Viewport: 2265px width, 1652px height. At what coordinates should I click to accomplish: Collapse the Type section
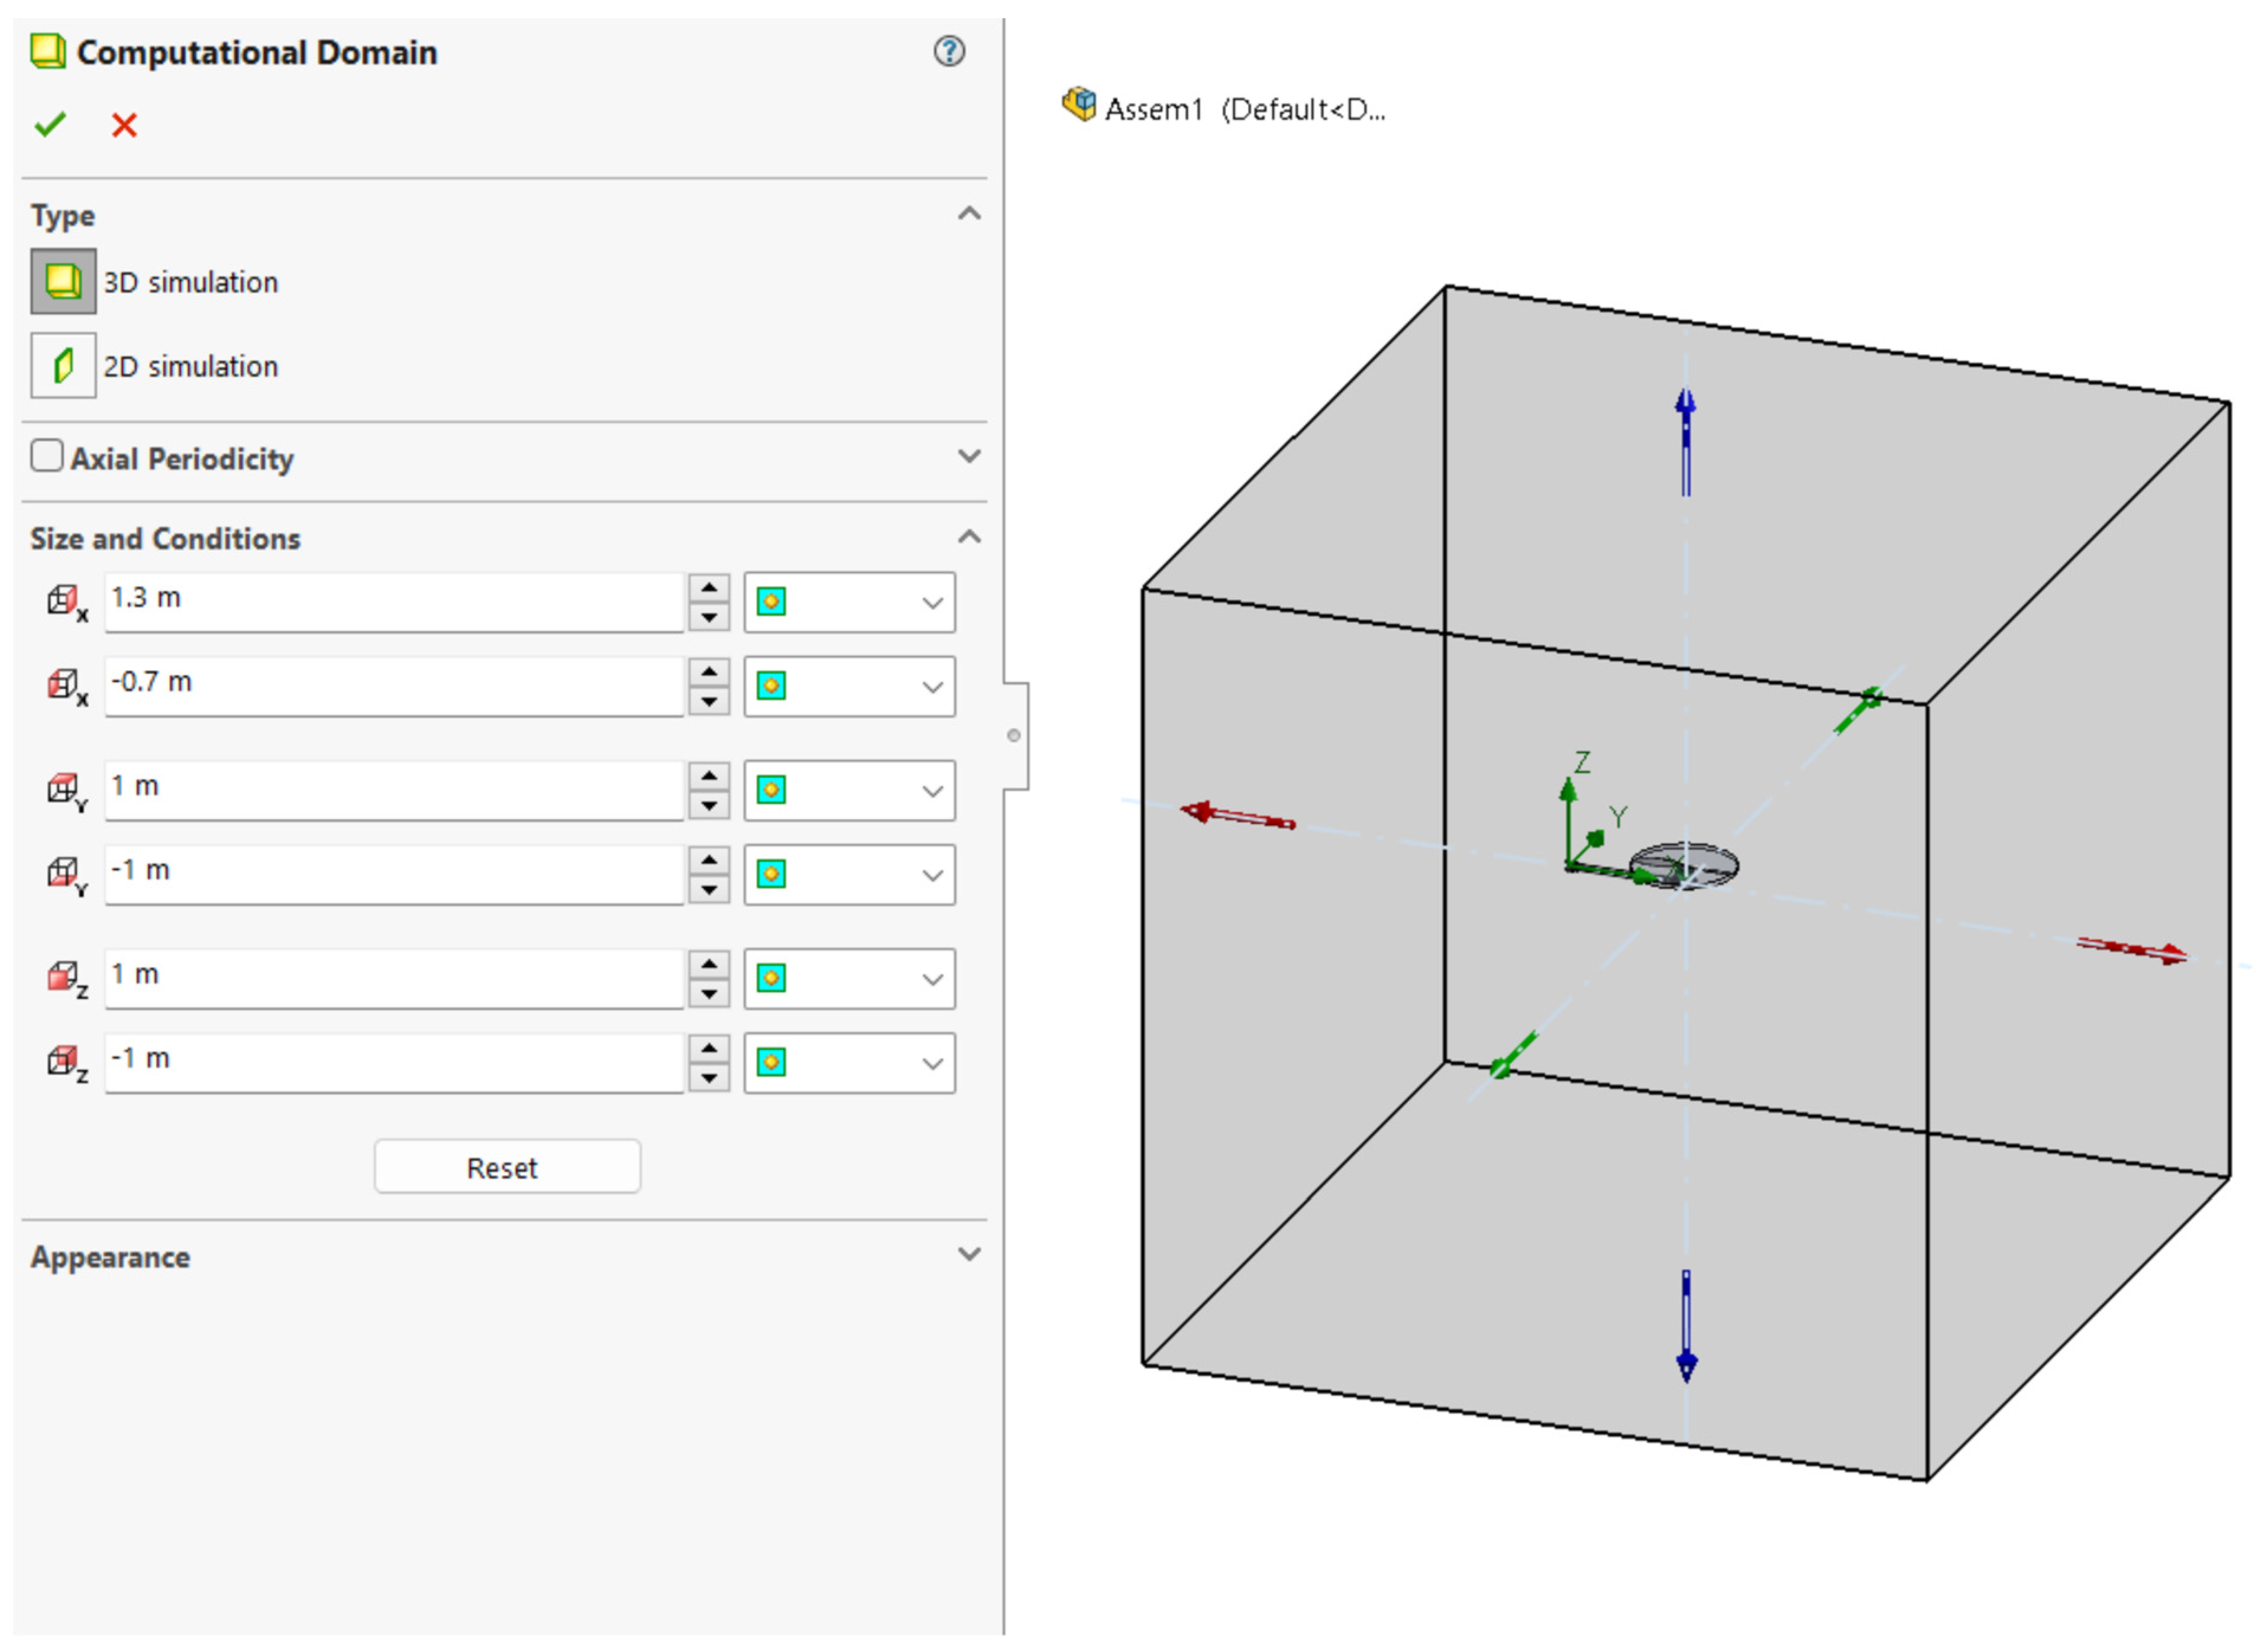click(968, 213)
